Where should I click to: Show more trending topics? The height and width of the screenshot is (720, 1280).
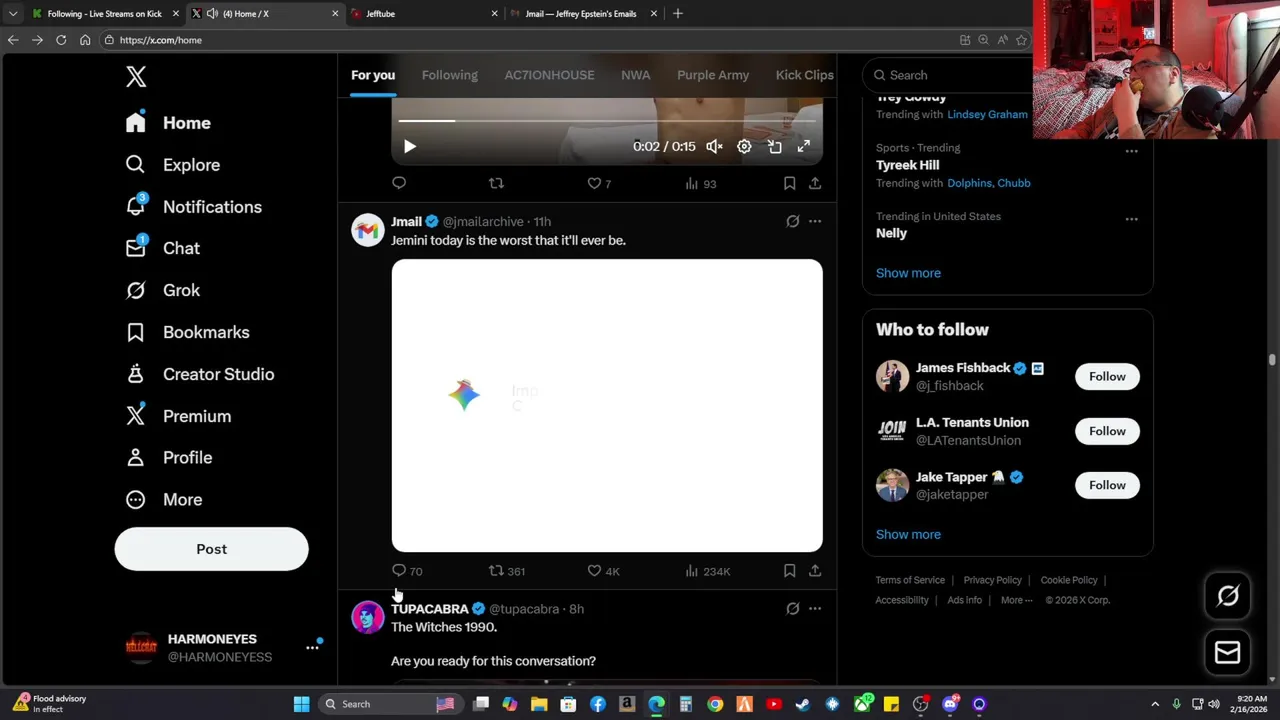click(x=908, y=273)
